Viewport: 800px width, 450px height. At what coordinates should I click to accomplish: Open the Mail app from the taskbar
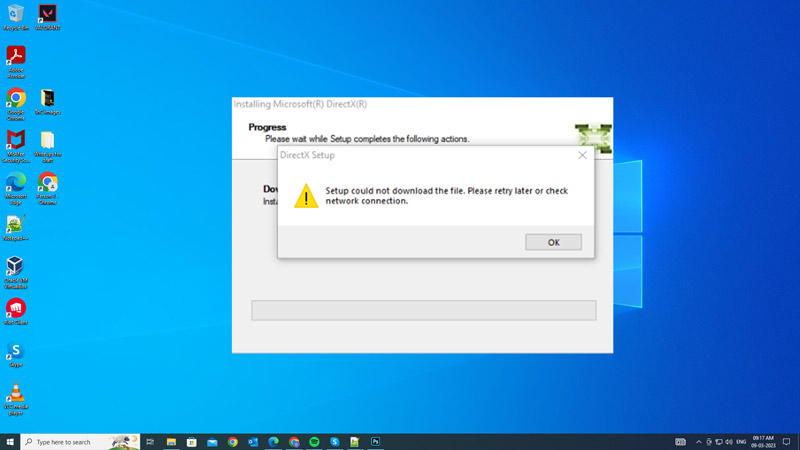point(212,442)
